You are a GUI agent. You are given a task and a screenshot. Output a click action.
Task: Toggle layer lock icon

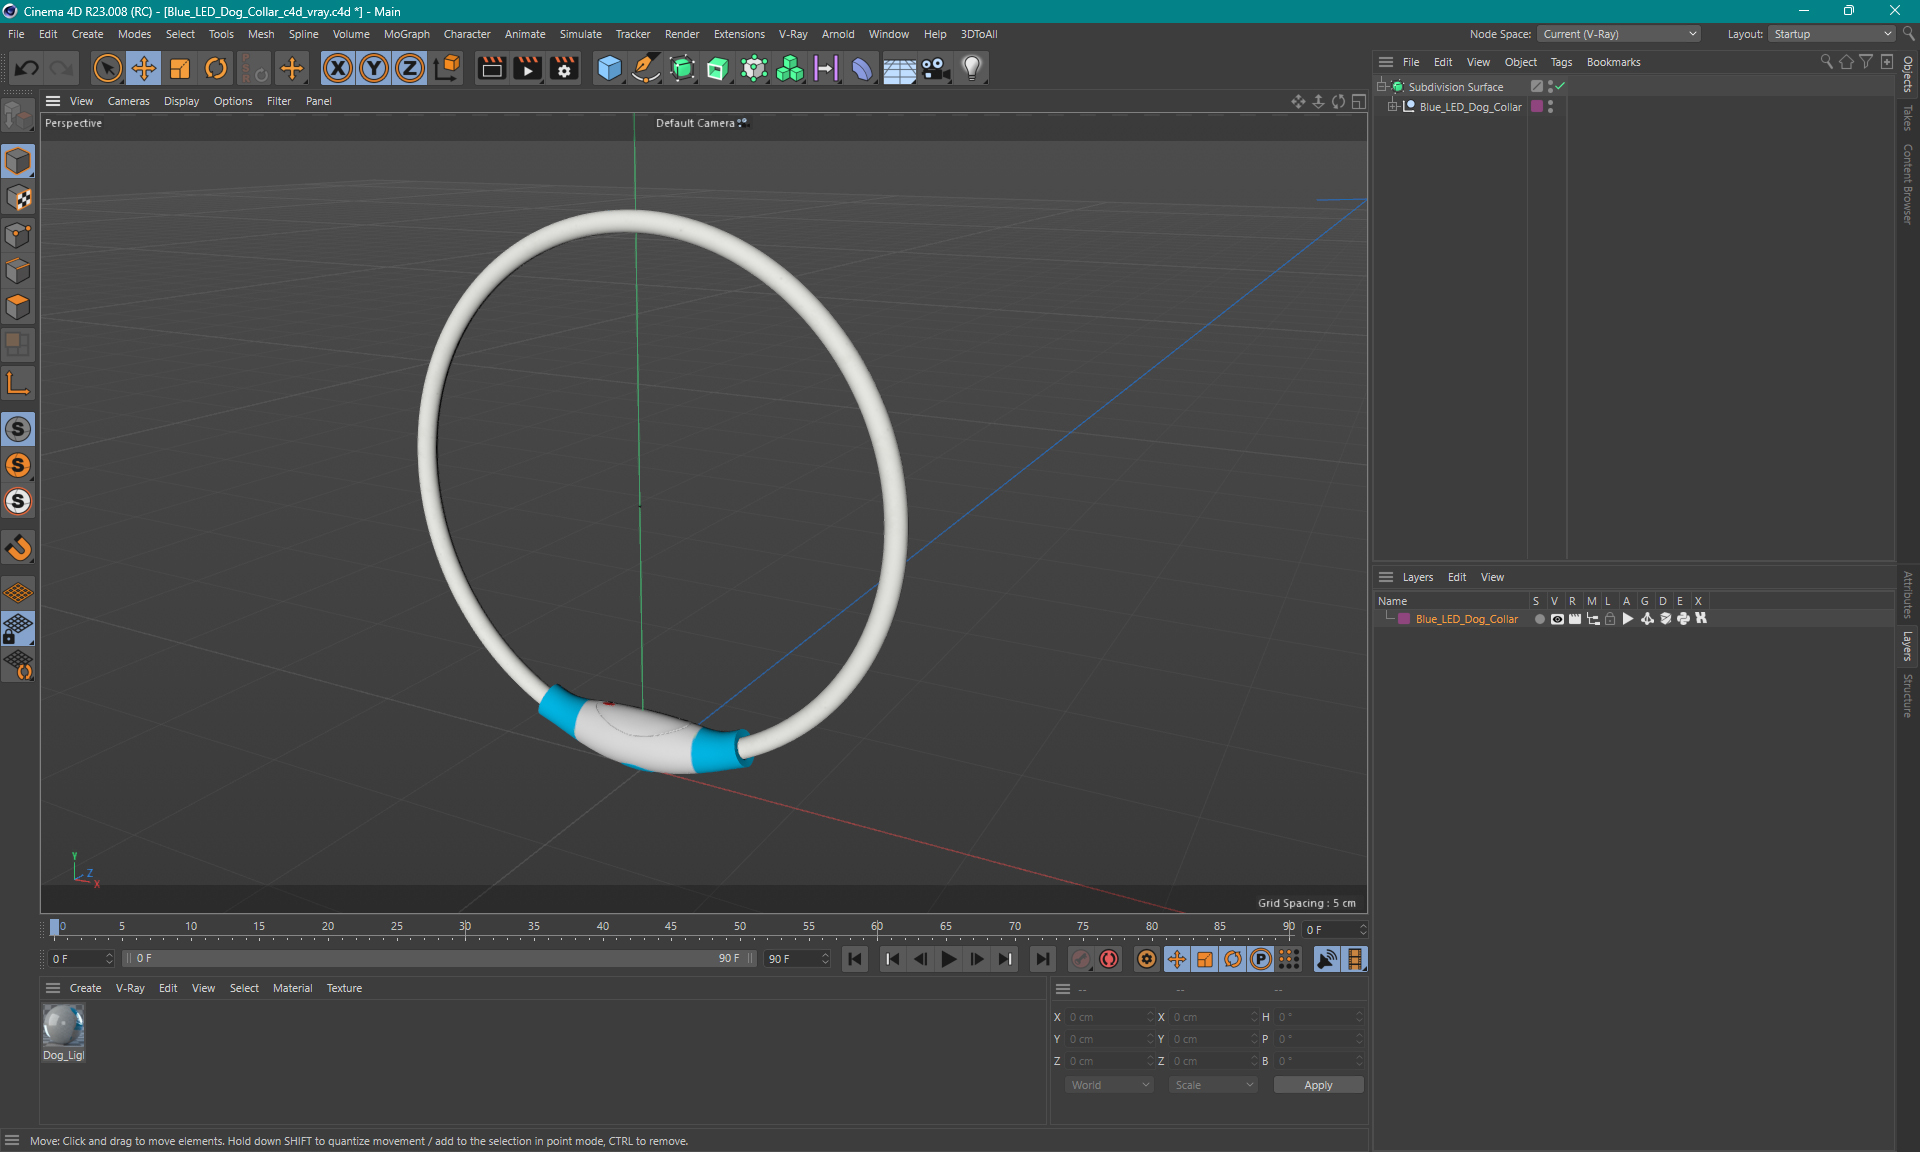click(x=1610, y=619)
